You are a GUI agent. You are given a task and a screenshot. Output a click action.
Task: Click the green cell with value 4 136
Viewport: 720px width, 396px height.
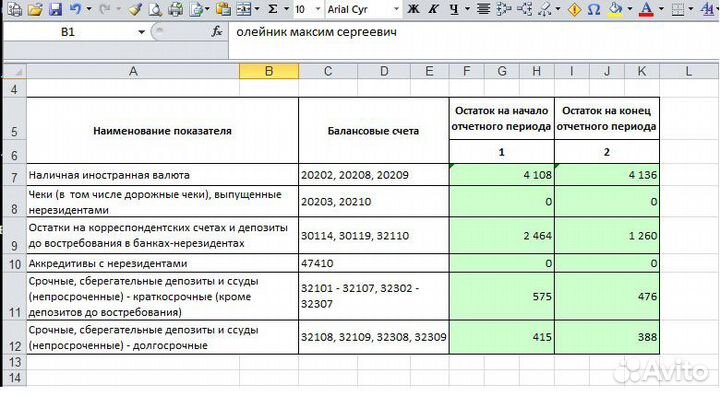(x=607, y=175)
